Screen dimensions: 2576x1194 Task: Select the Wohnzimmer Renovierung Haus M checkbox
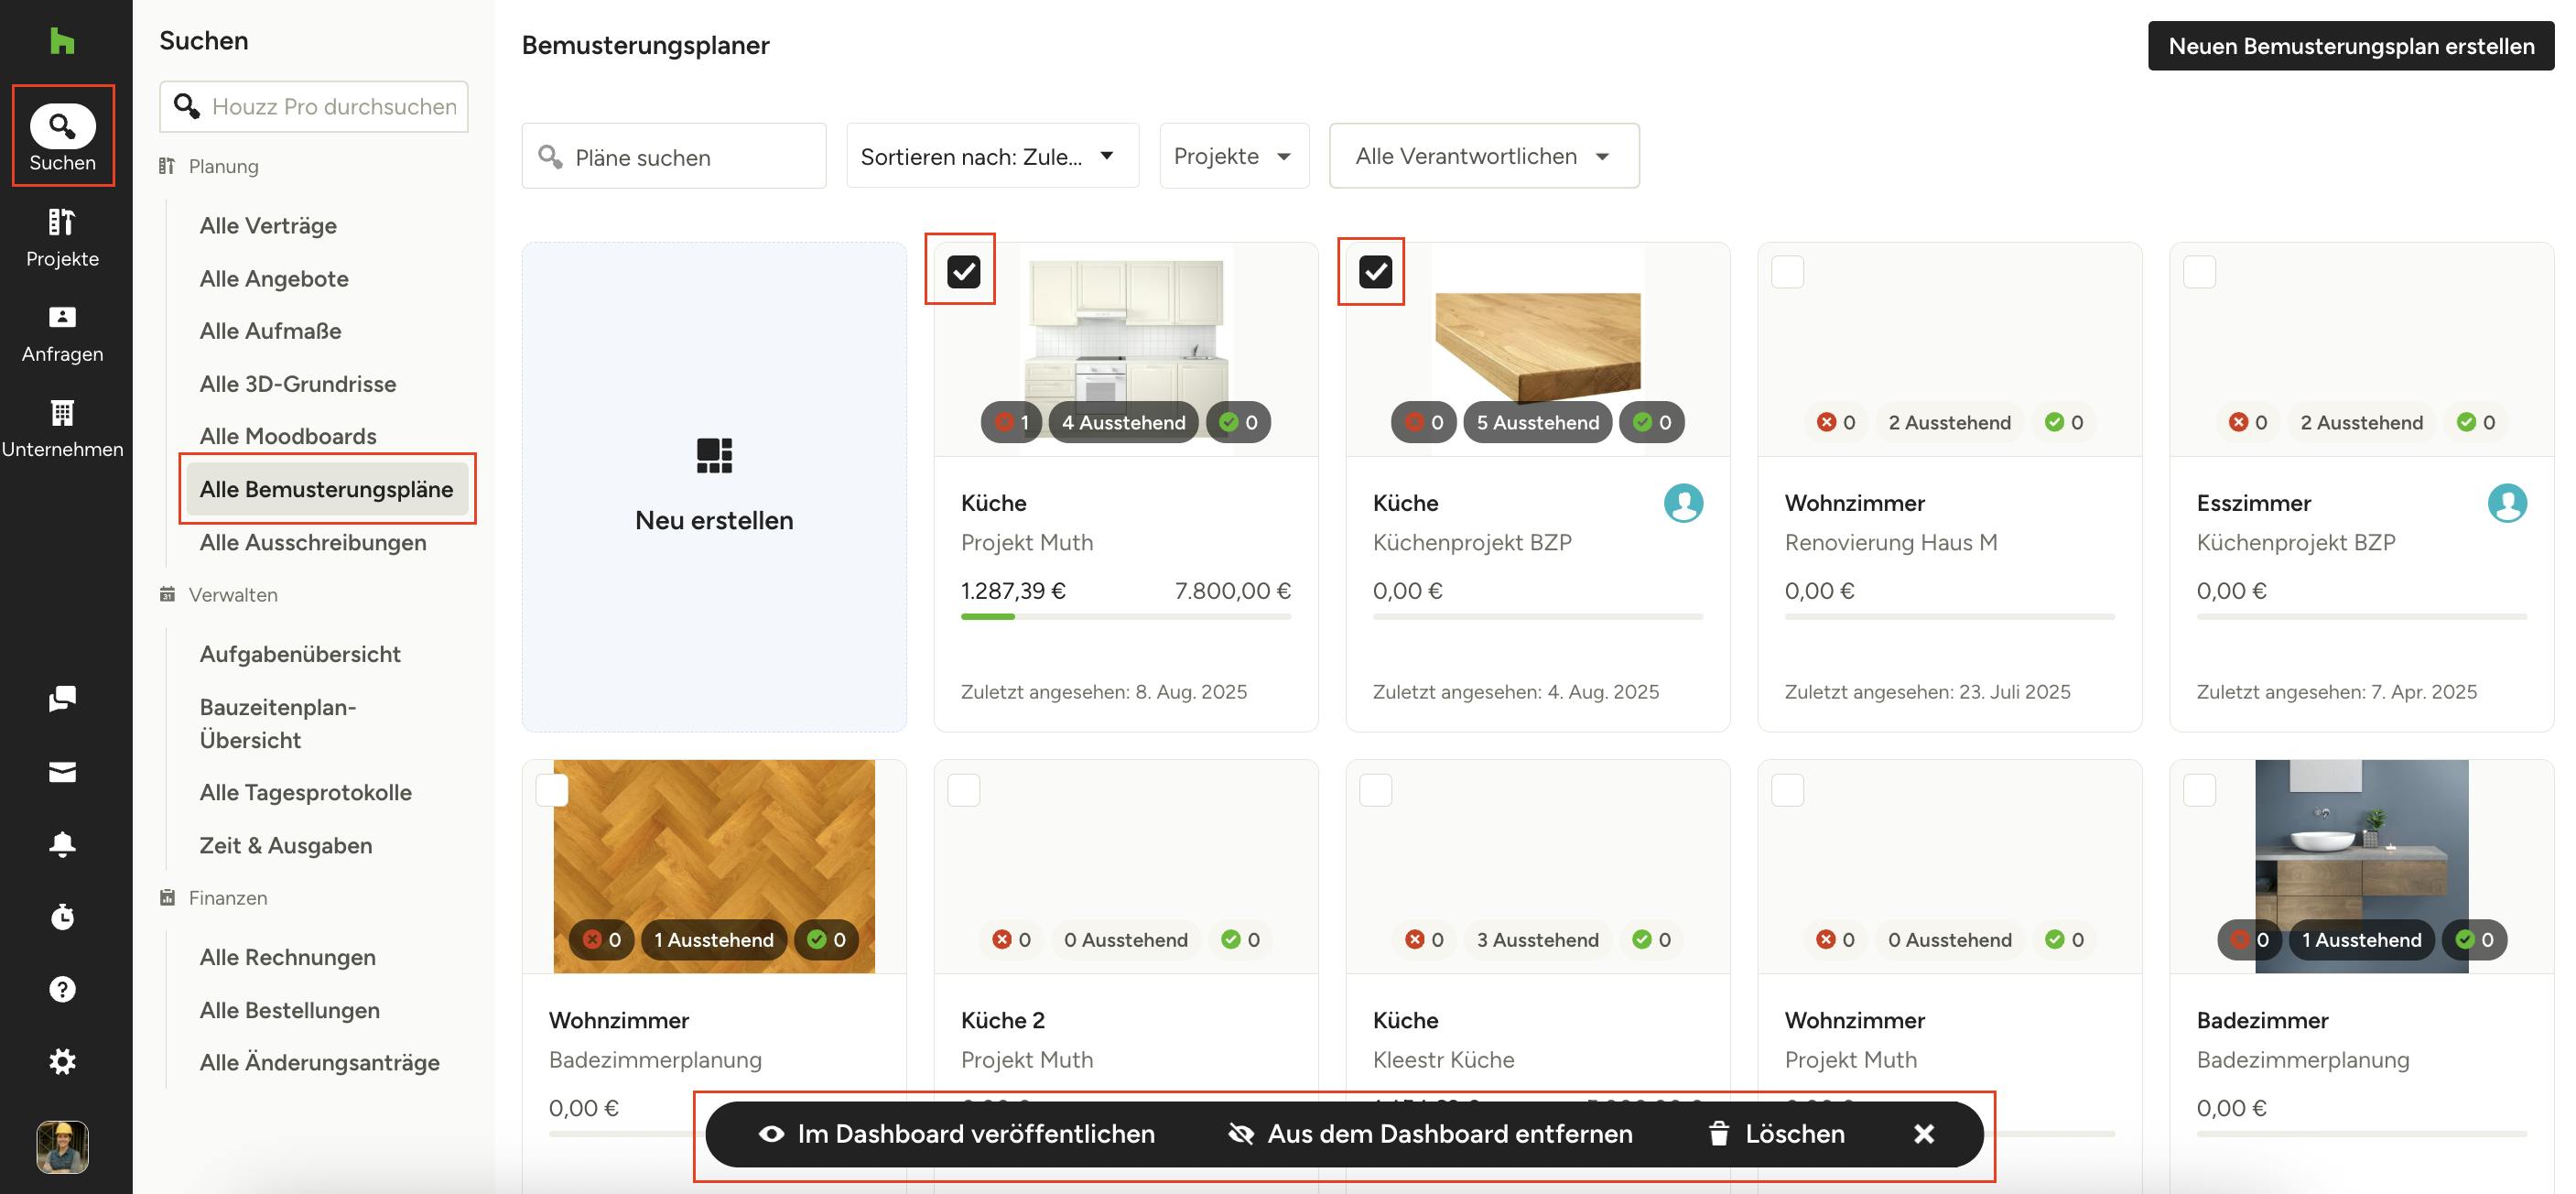(1787, 272)
